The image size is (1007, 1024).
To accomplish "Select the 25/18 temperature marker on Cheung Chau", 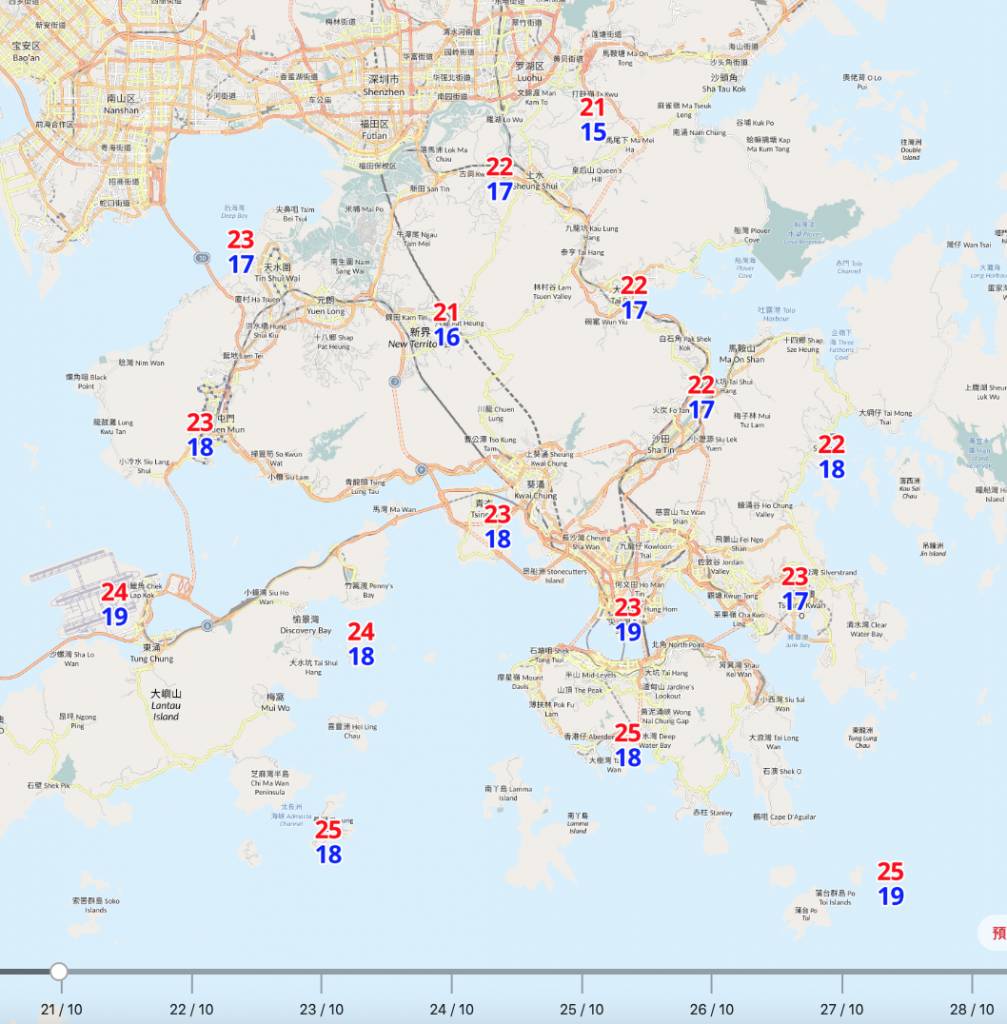I will pyautogui.click(x=329, y=842).
